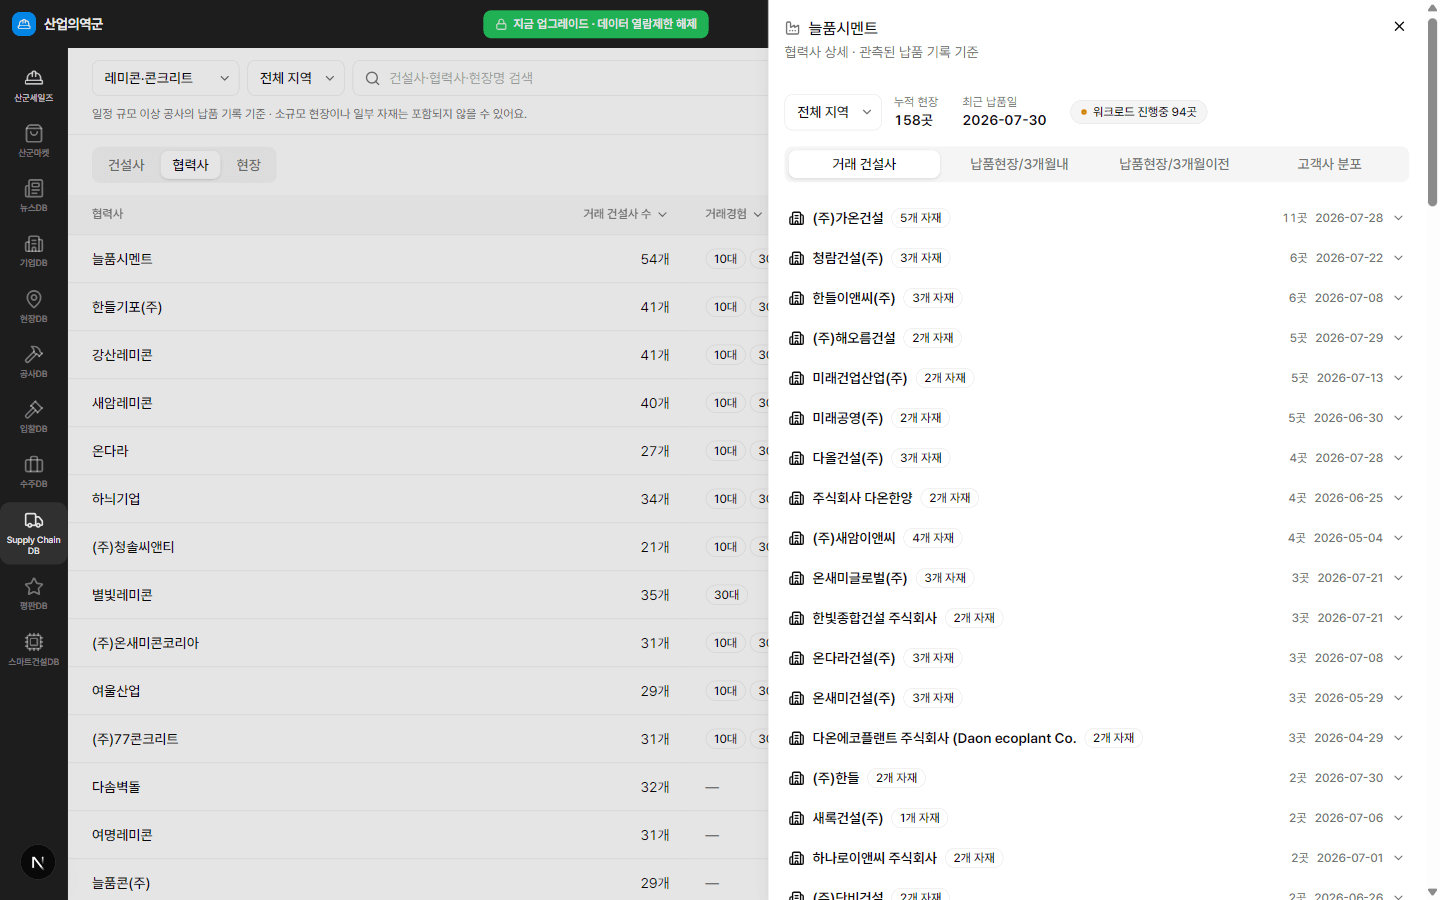Viewport: 1440px width, 900px height.
Task: Click the folder icon next to 늘품시멘트 title
Action: tap(793, 28)
